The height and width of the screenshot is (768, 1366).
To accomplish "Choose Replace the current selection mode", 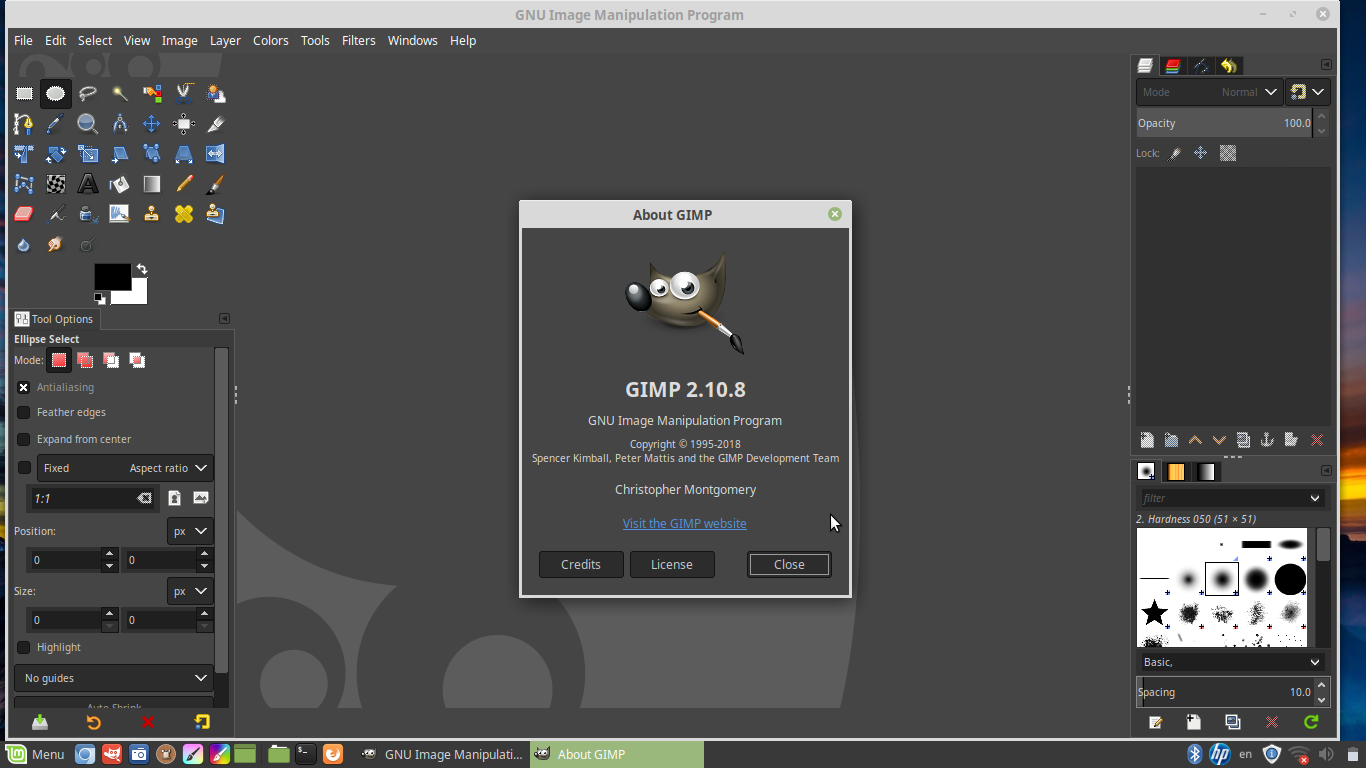I will (59, 360).
